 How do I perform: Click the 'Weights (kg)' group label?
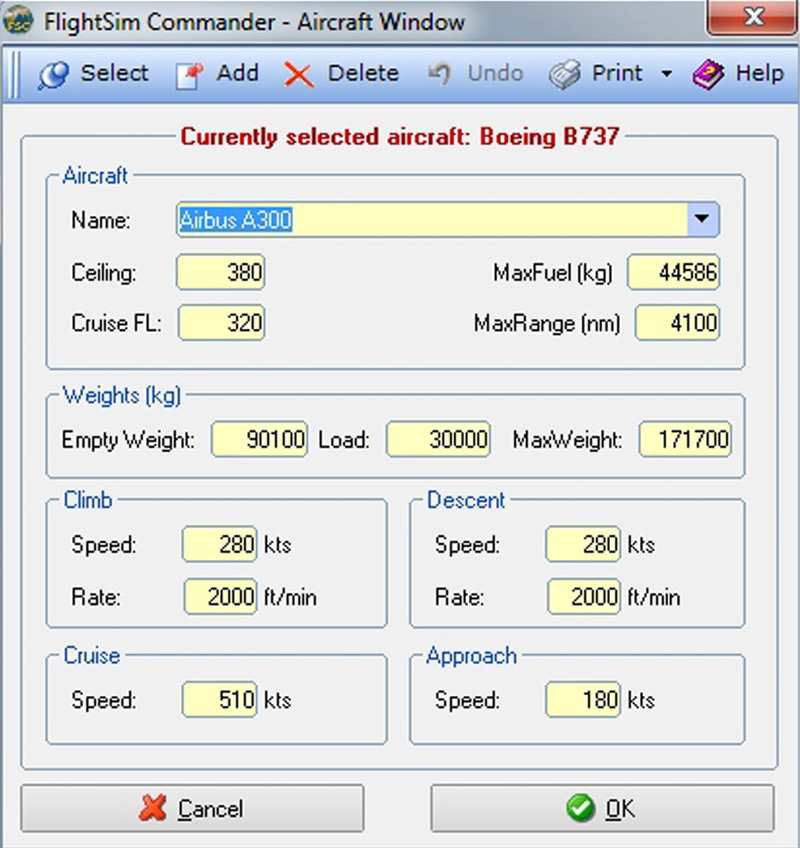pyautogui.click(x=122, y=395)
